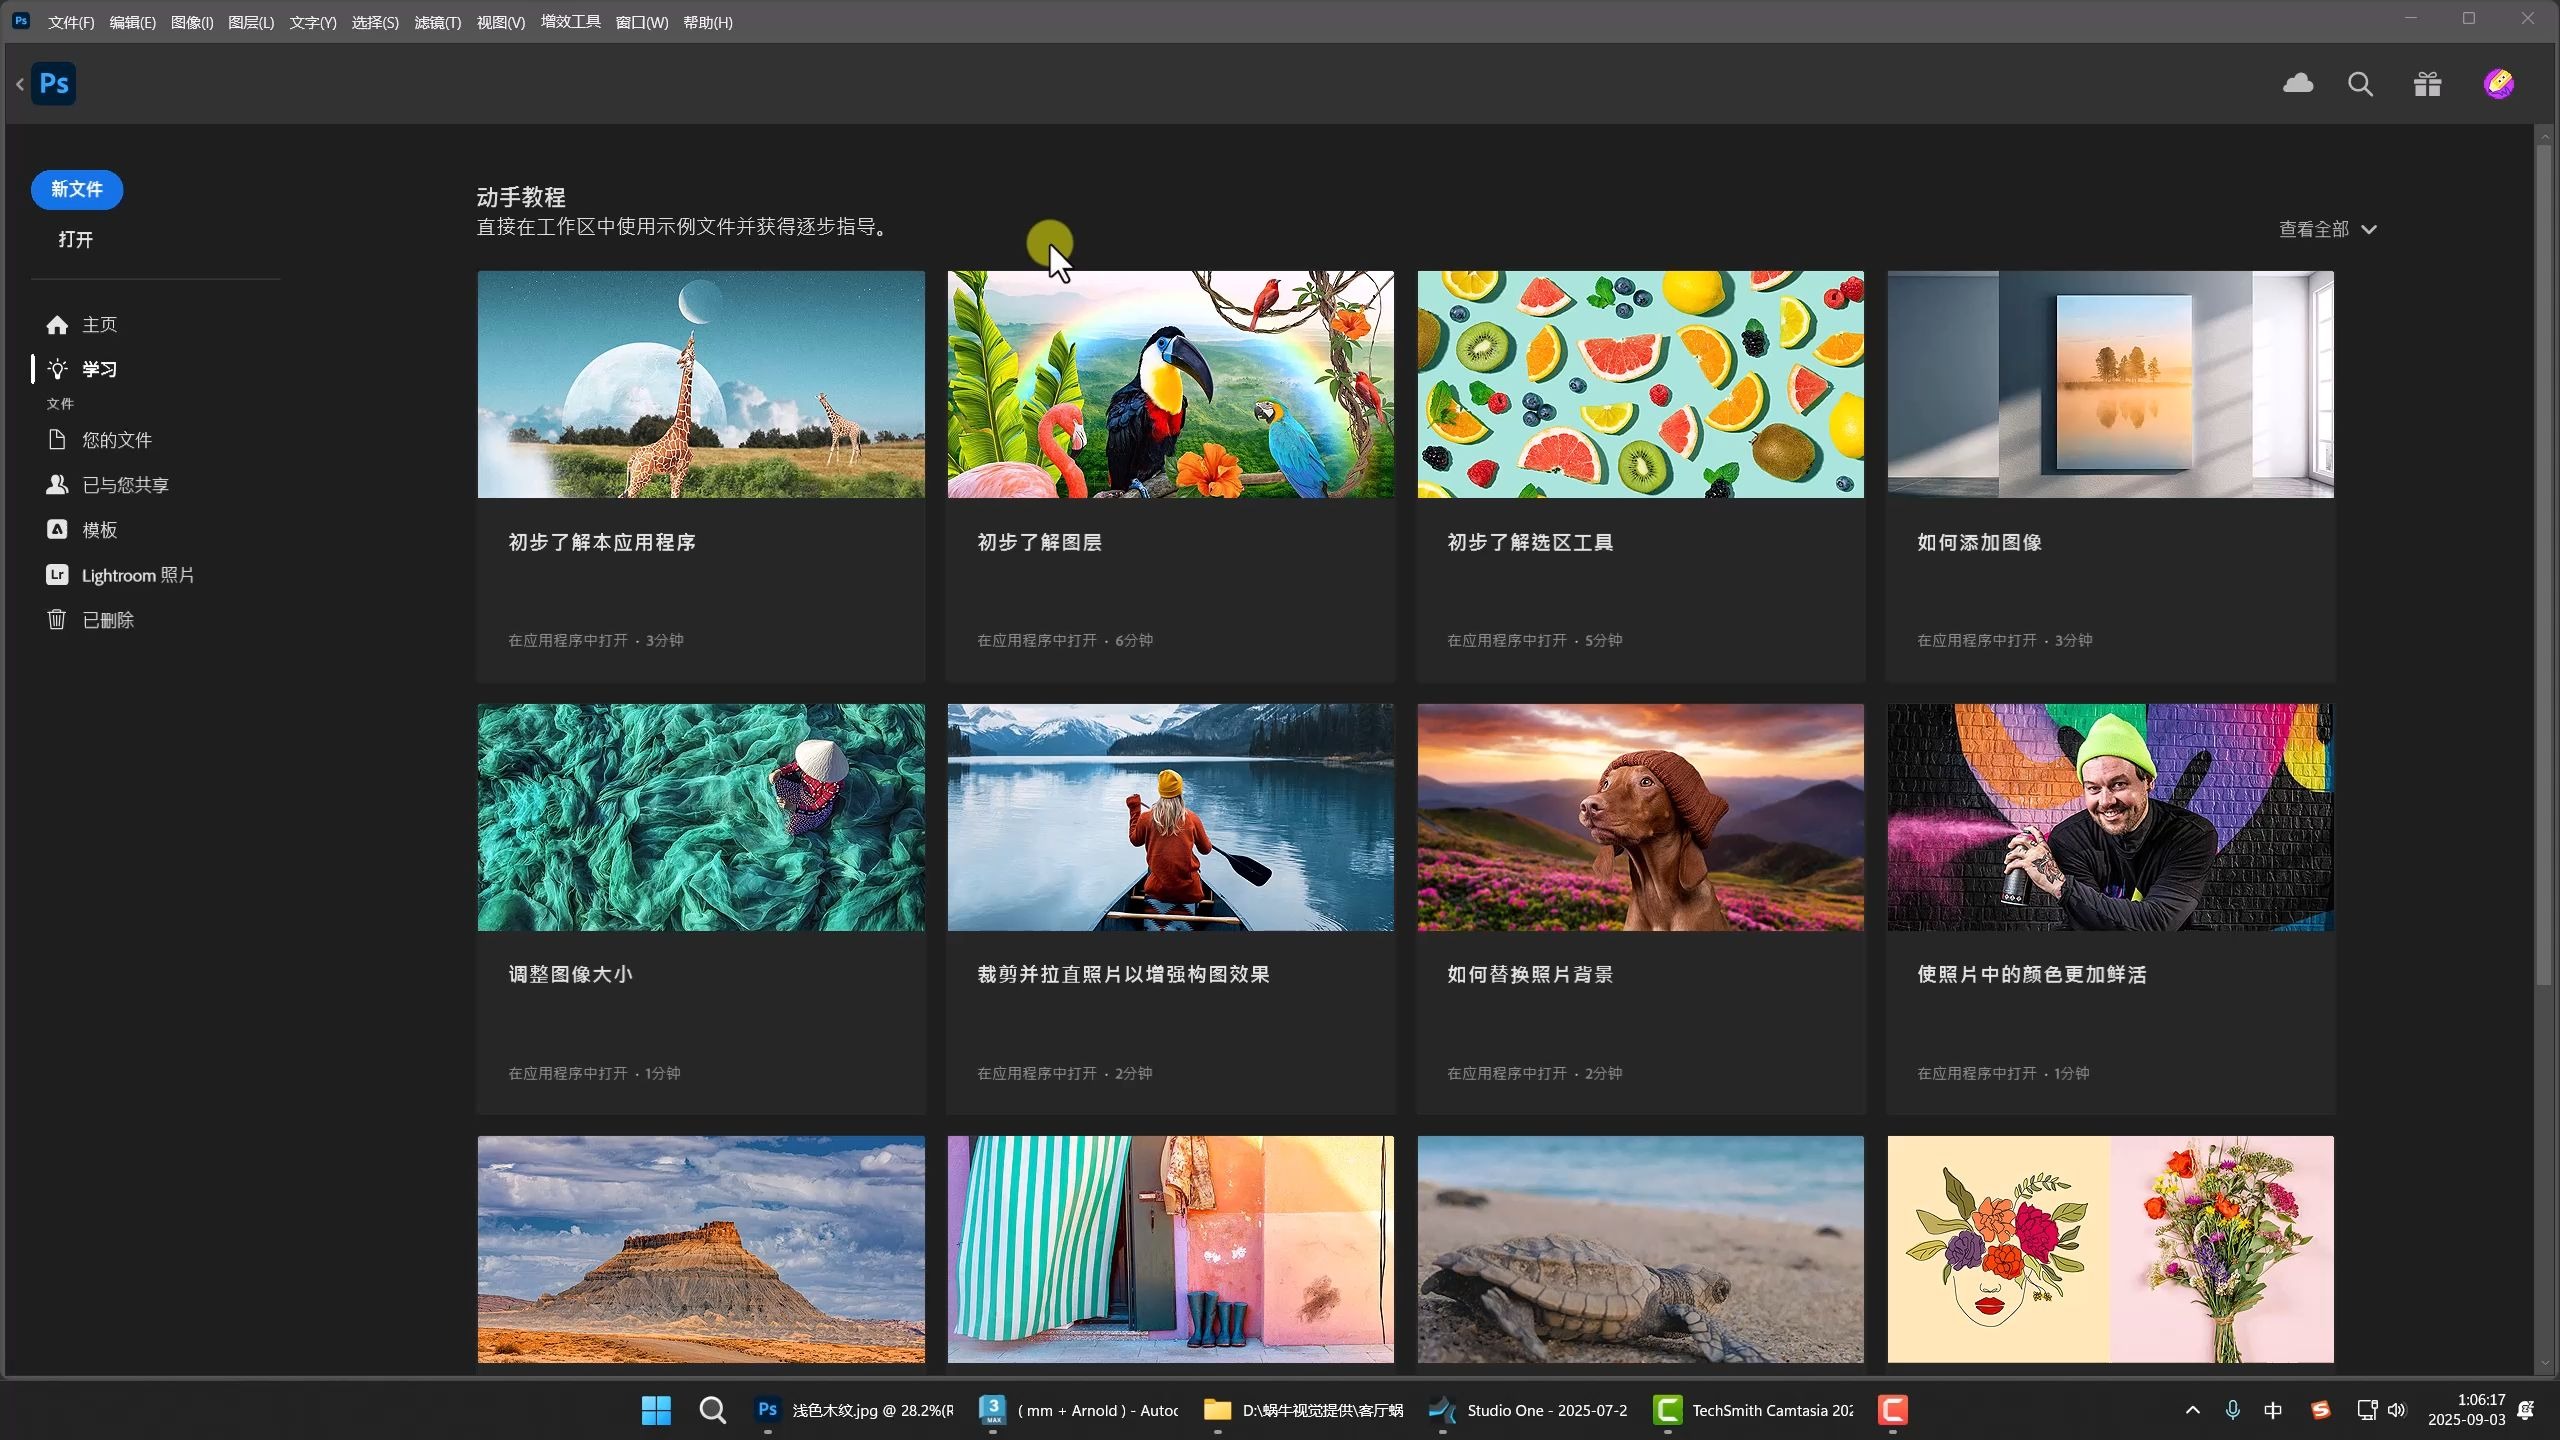Screen dimensions: 2560x1440
Task: Expand 查看全部 view all dropdown
Action: (2327, 229)
